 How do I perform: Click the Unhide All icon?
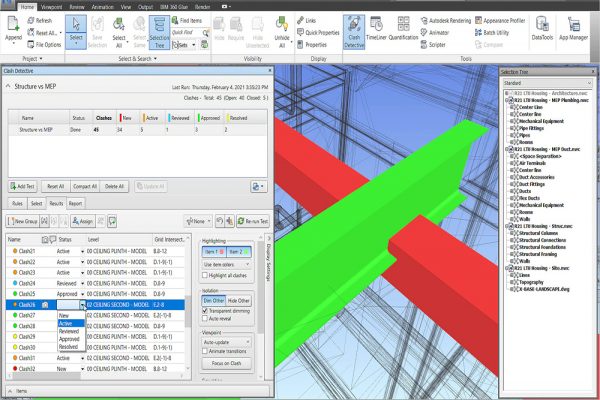(x=281, y=32)
